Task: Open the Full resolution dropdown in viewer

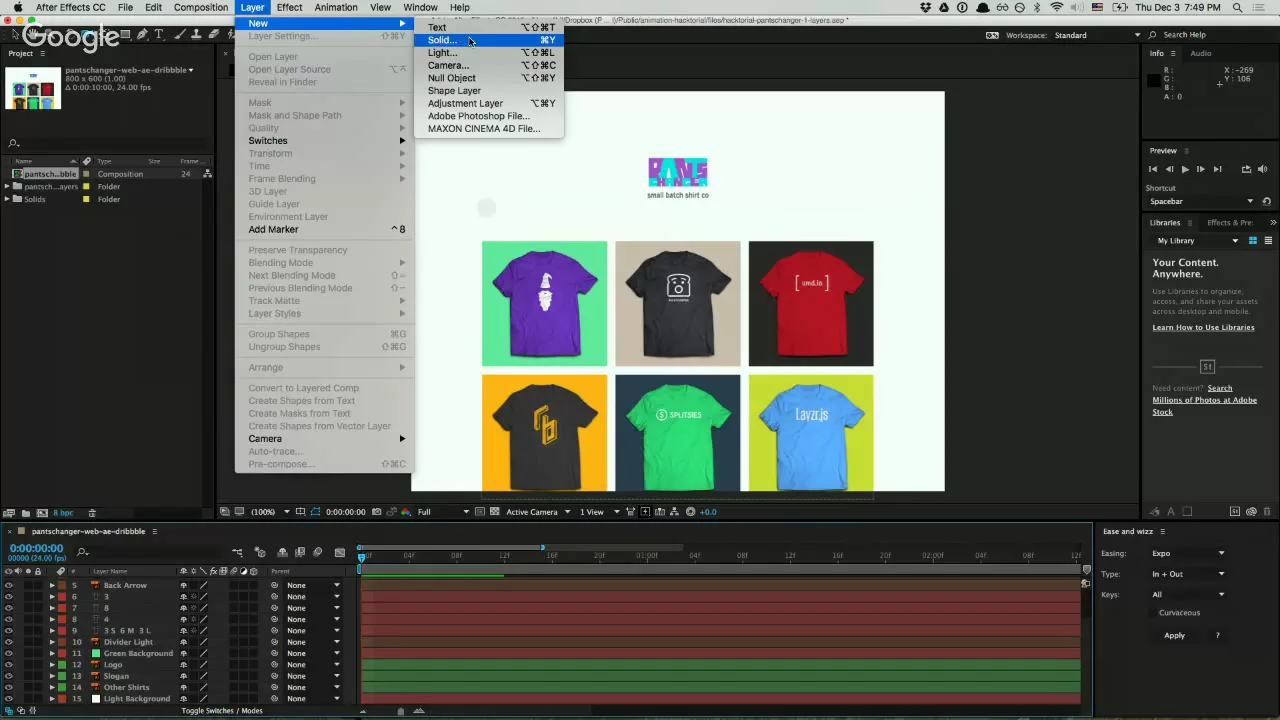Action: click(x=443, y=512)
